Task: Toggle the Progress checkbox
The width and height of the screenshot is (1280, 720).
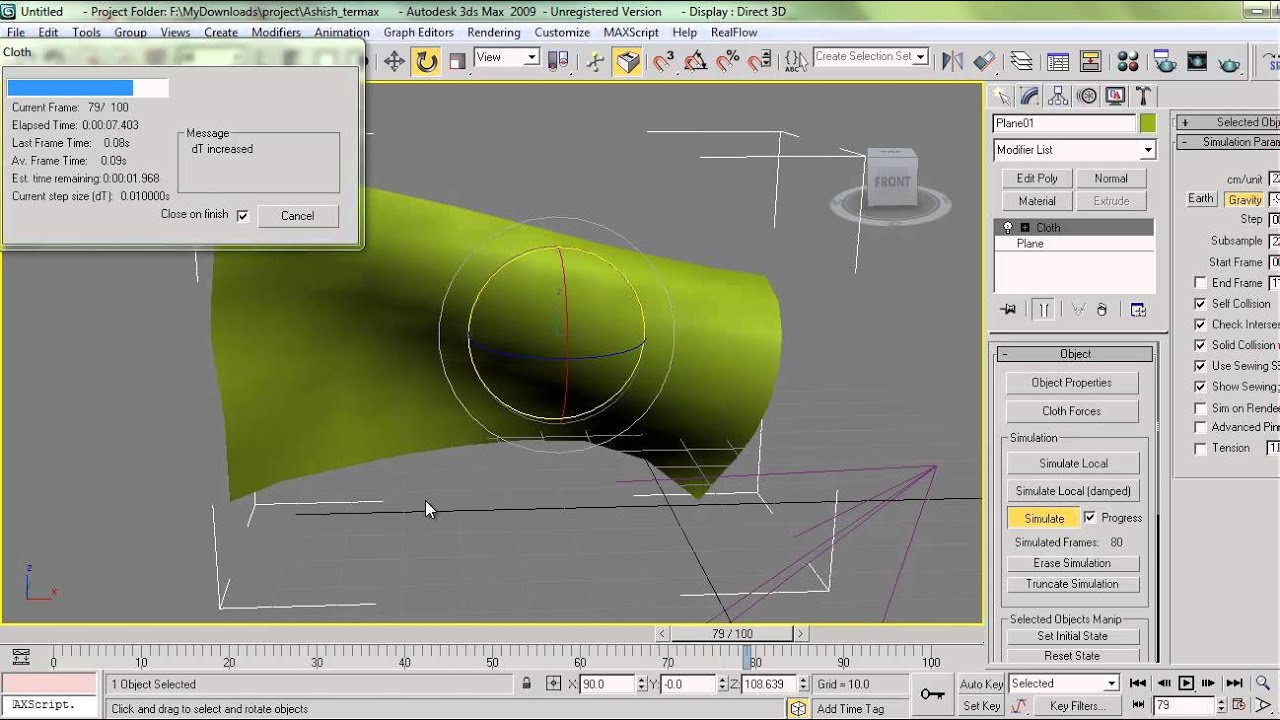Action: (x=1090, y=518)
